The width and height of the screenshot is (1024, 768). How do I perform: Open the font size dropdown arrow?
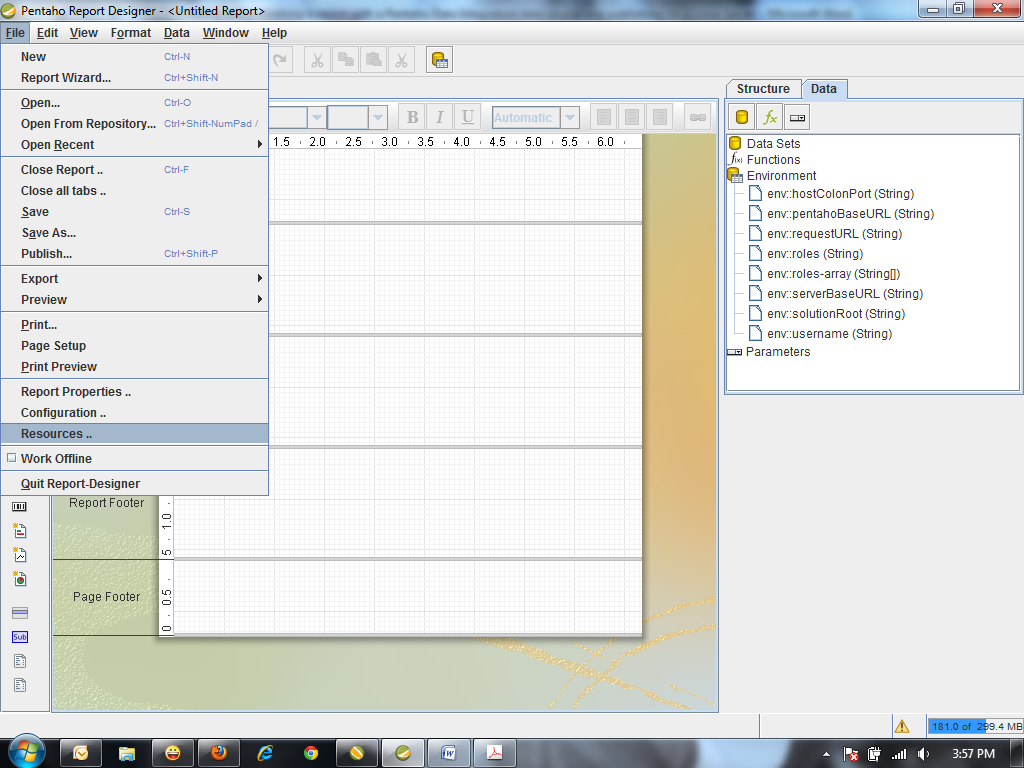coord(377,118)
